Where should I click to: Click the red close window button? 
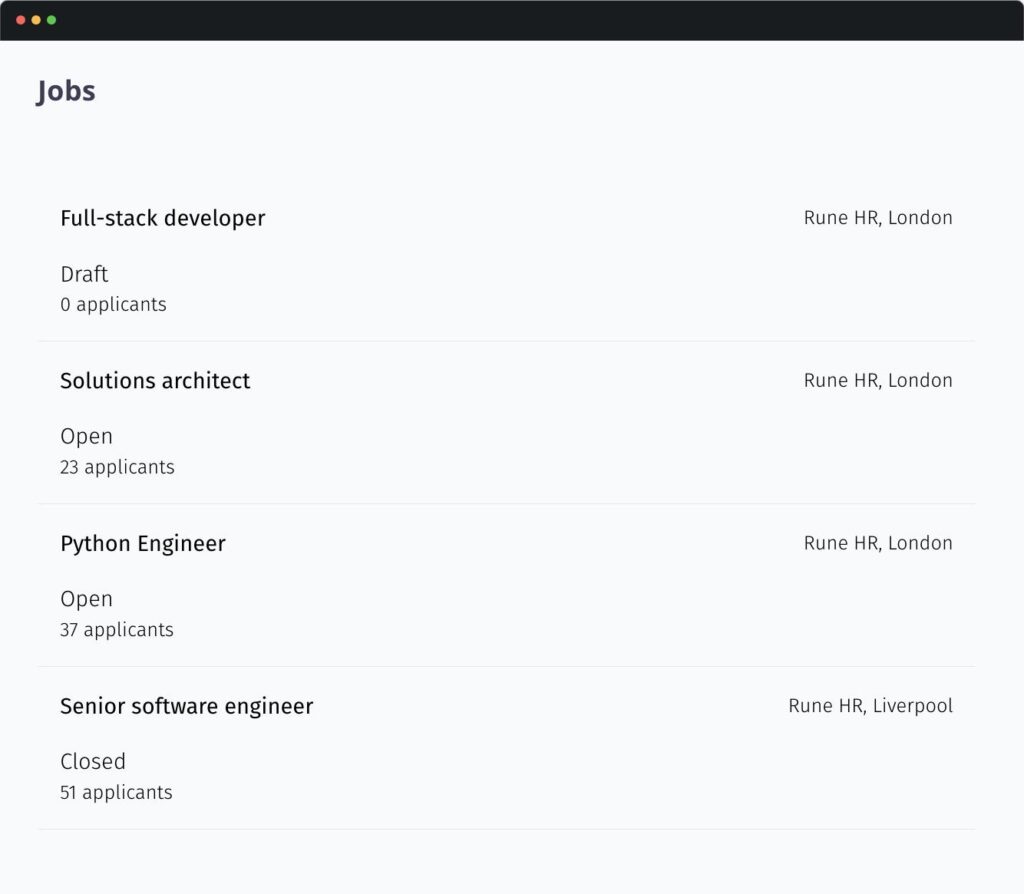[x=20, y=19]
